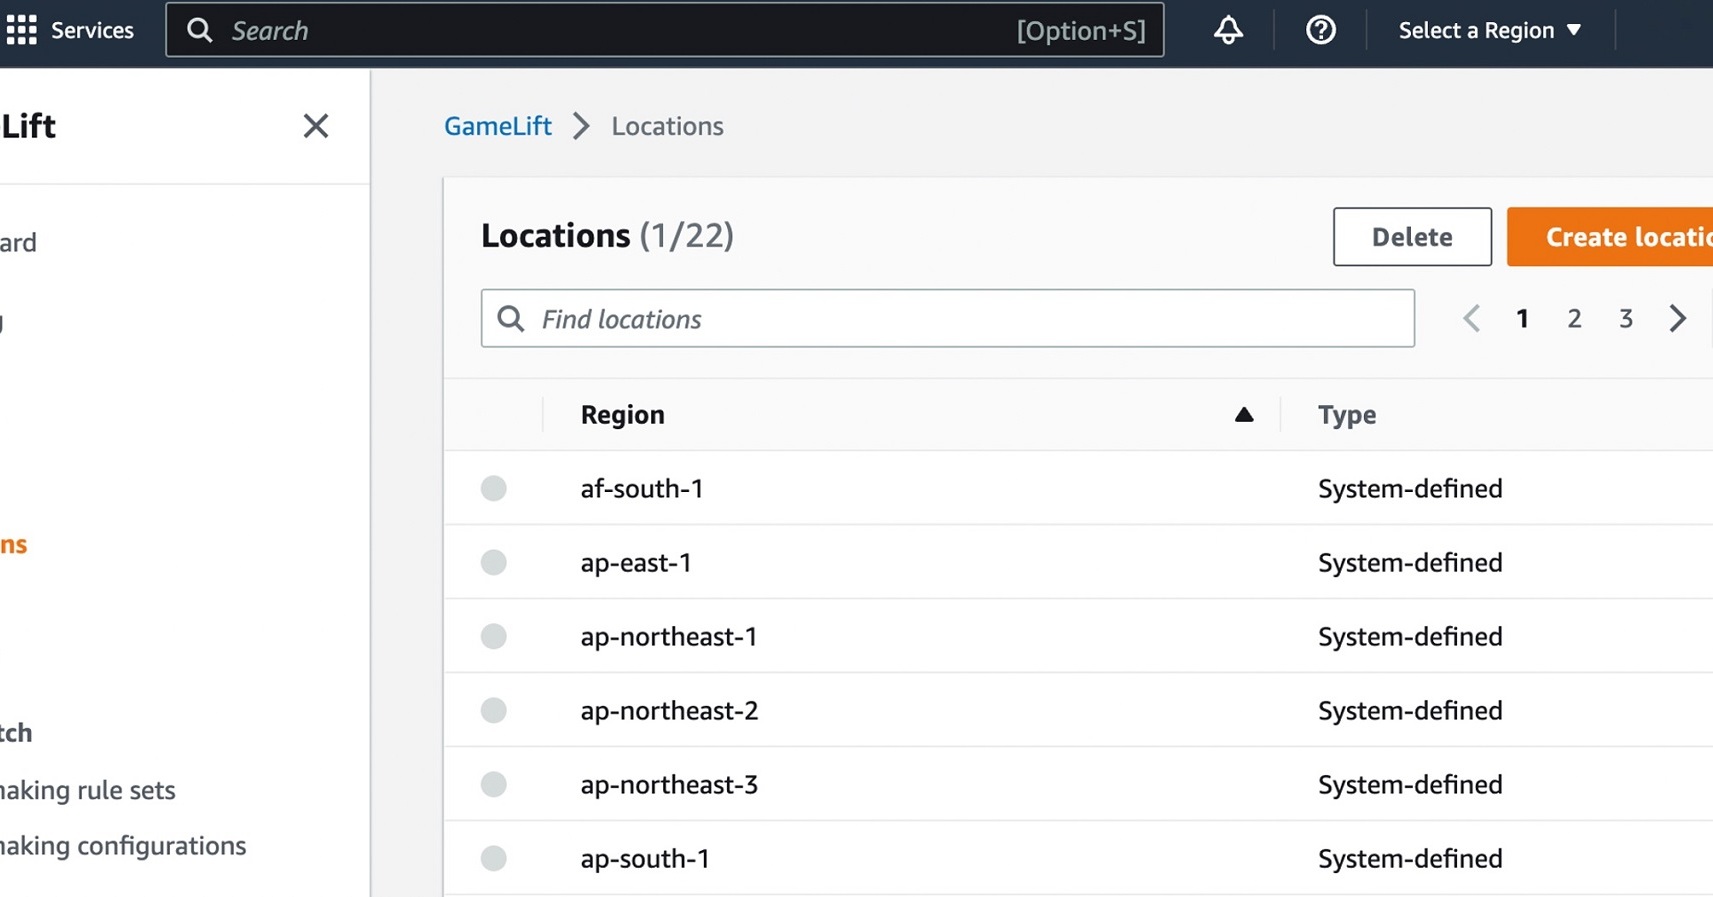This screenshot has width=1713, height=897.
Task: Go to next page with right chevron
Action: 1678,319
